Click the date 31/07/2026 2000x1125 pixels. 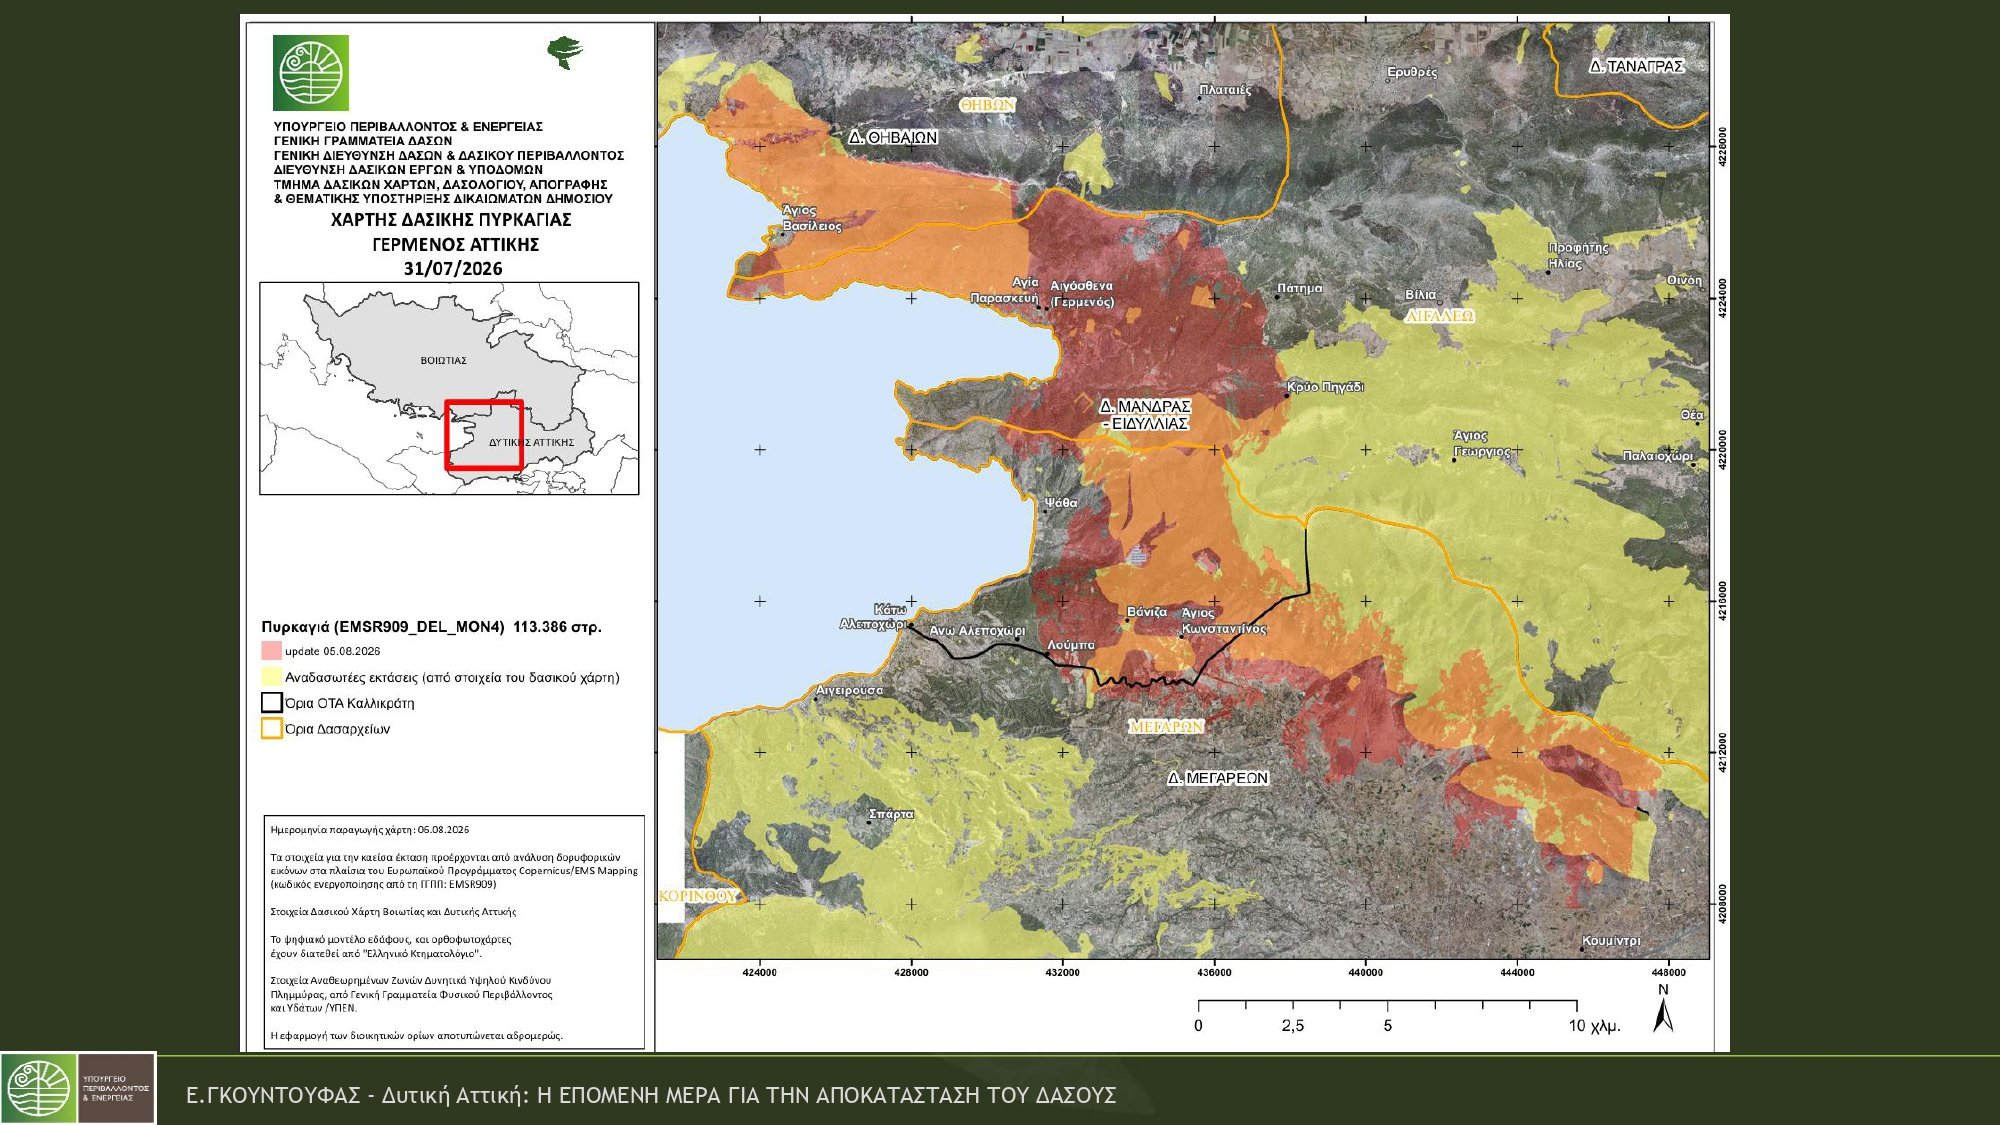453,269
